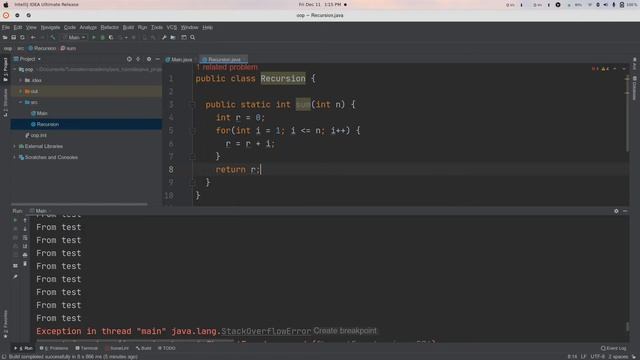Select the Recursion.java editor tab
Image resolution: width=640 pixels, height=360 pixels.
tap(224, 60)
